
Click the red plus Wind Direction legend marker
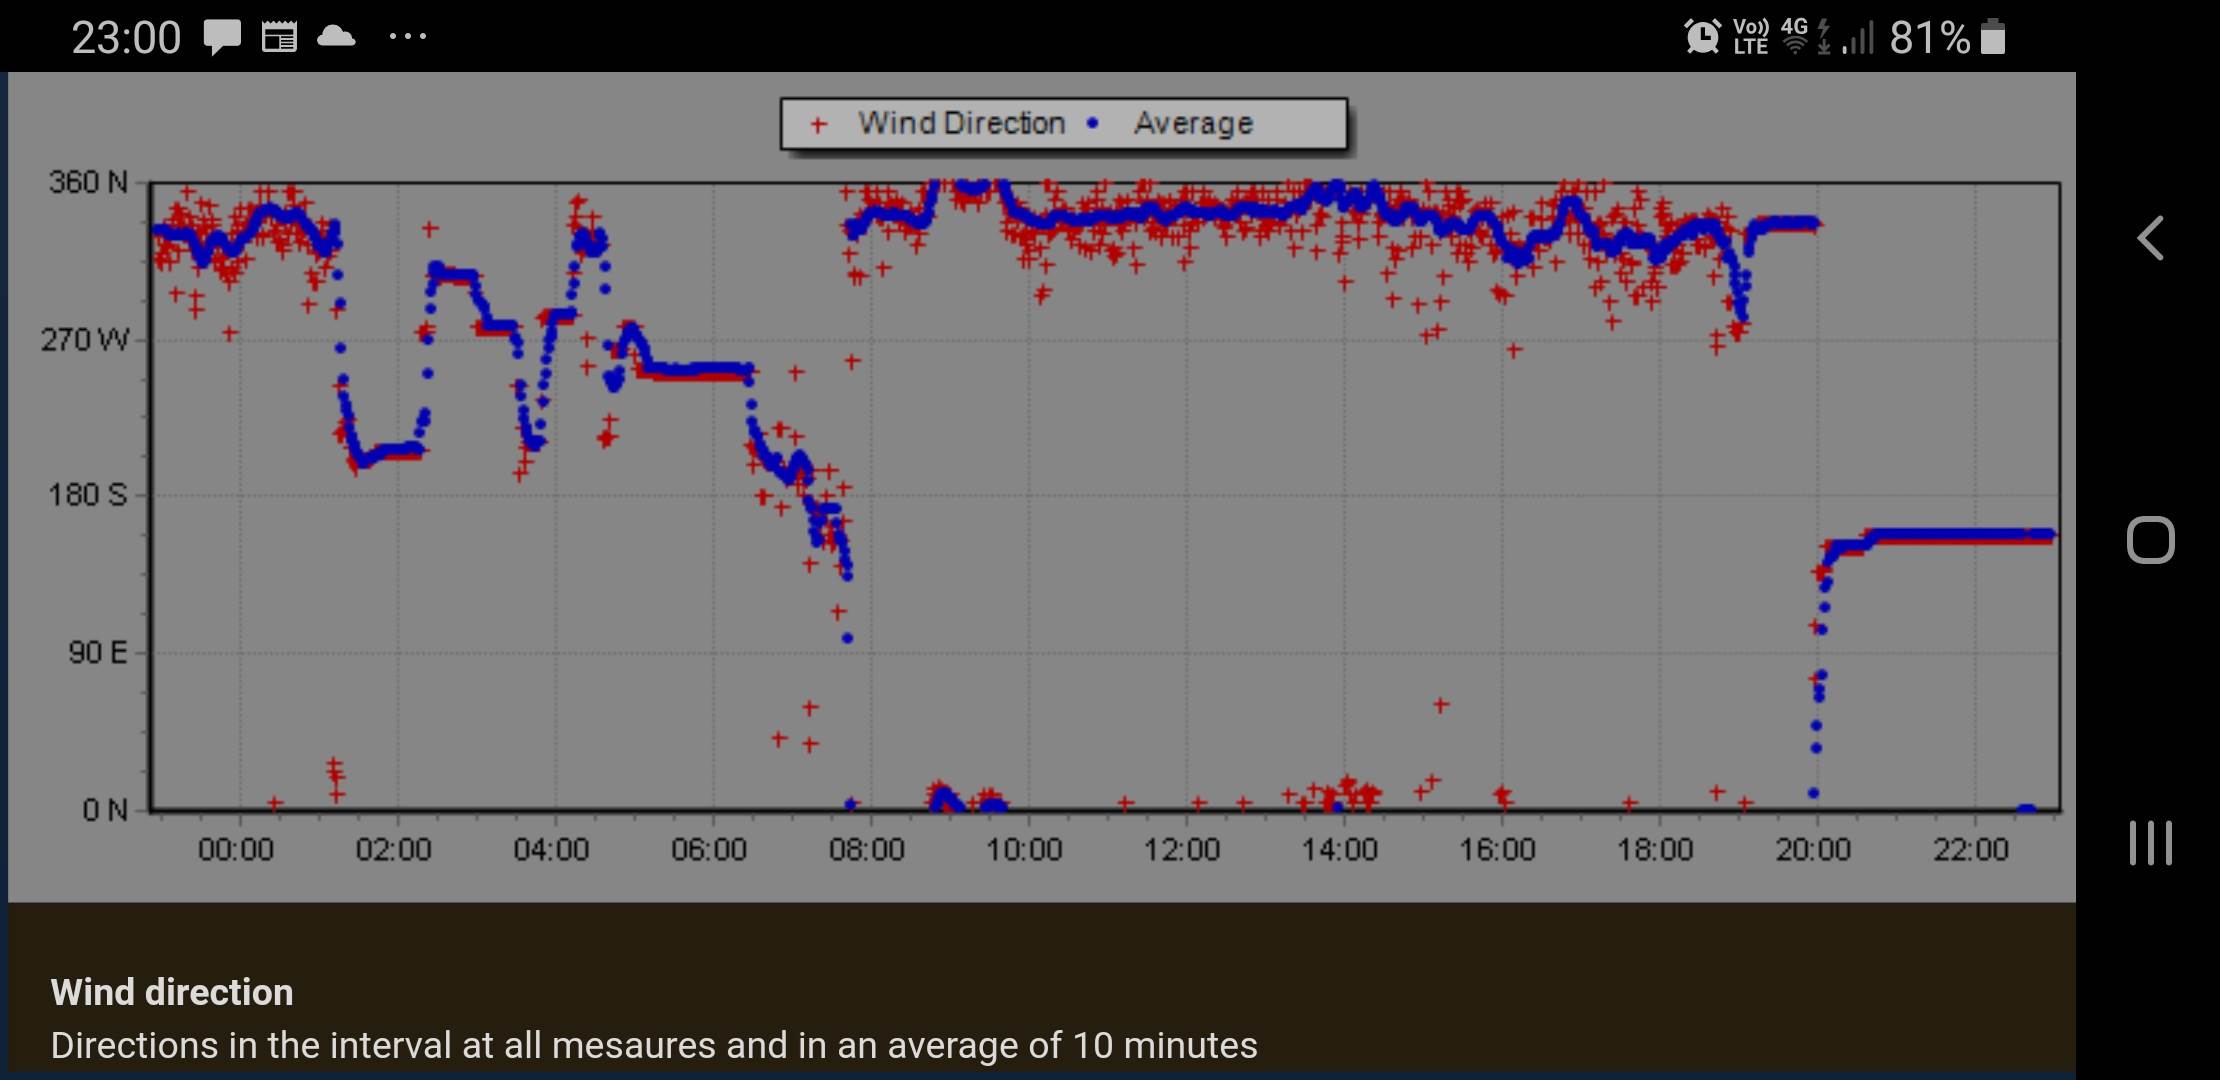[818, 125]
